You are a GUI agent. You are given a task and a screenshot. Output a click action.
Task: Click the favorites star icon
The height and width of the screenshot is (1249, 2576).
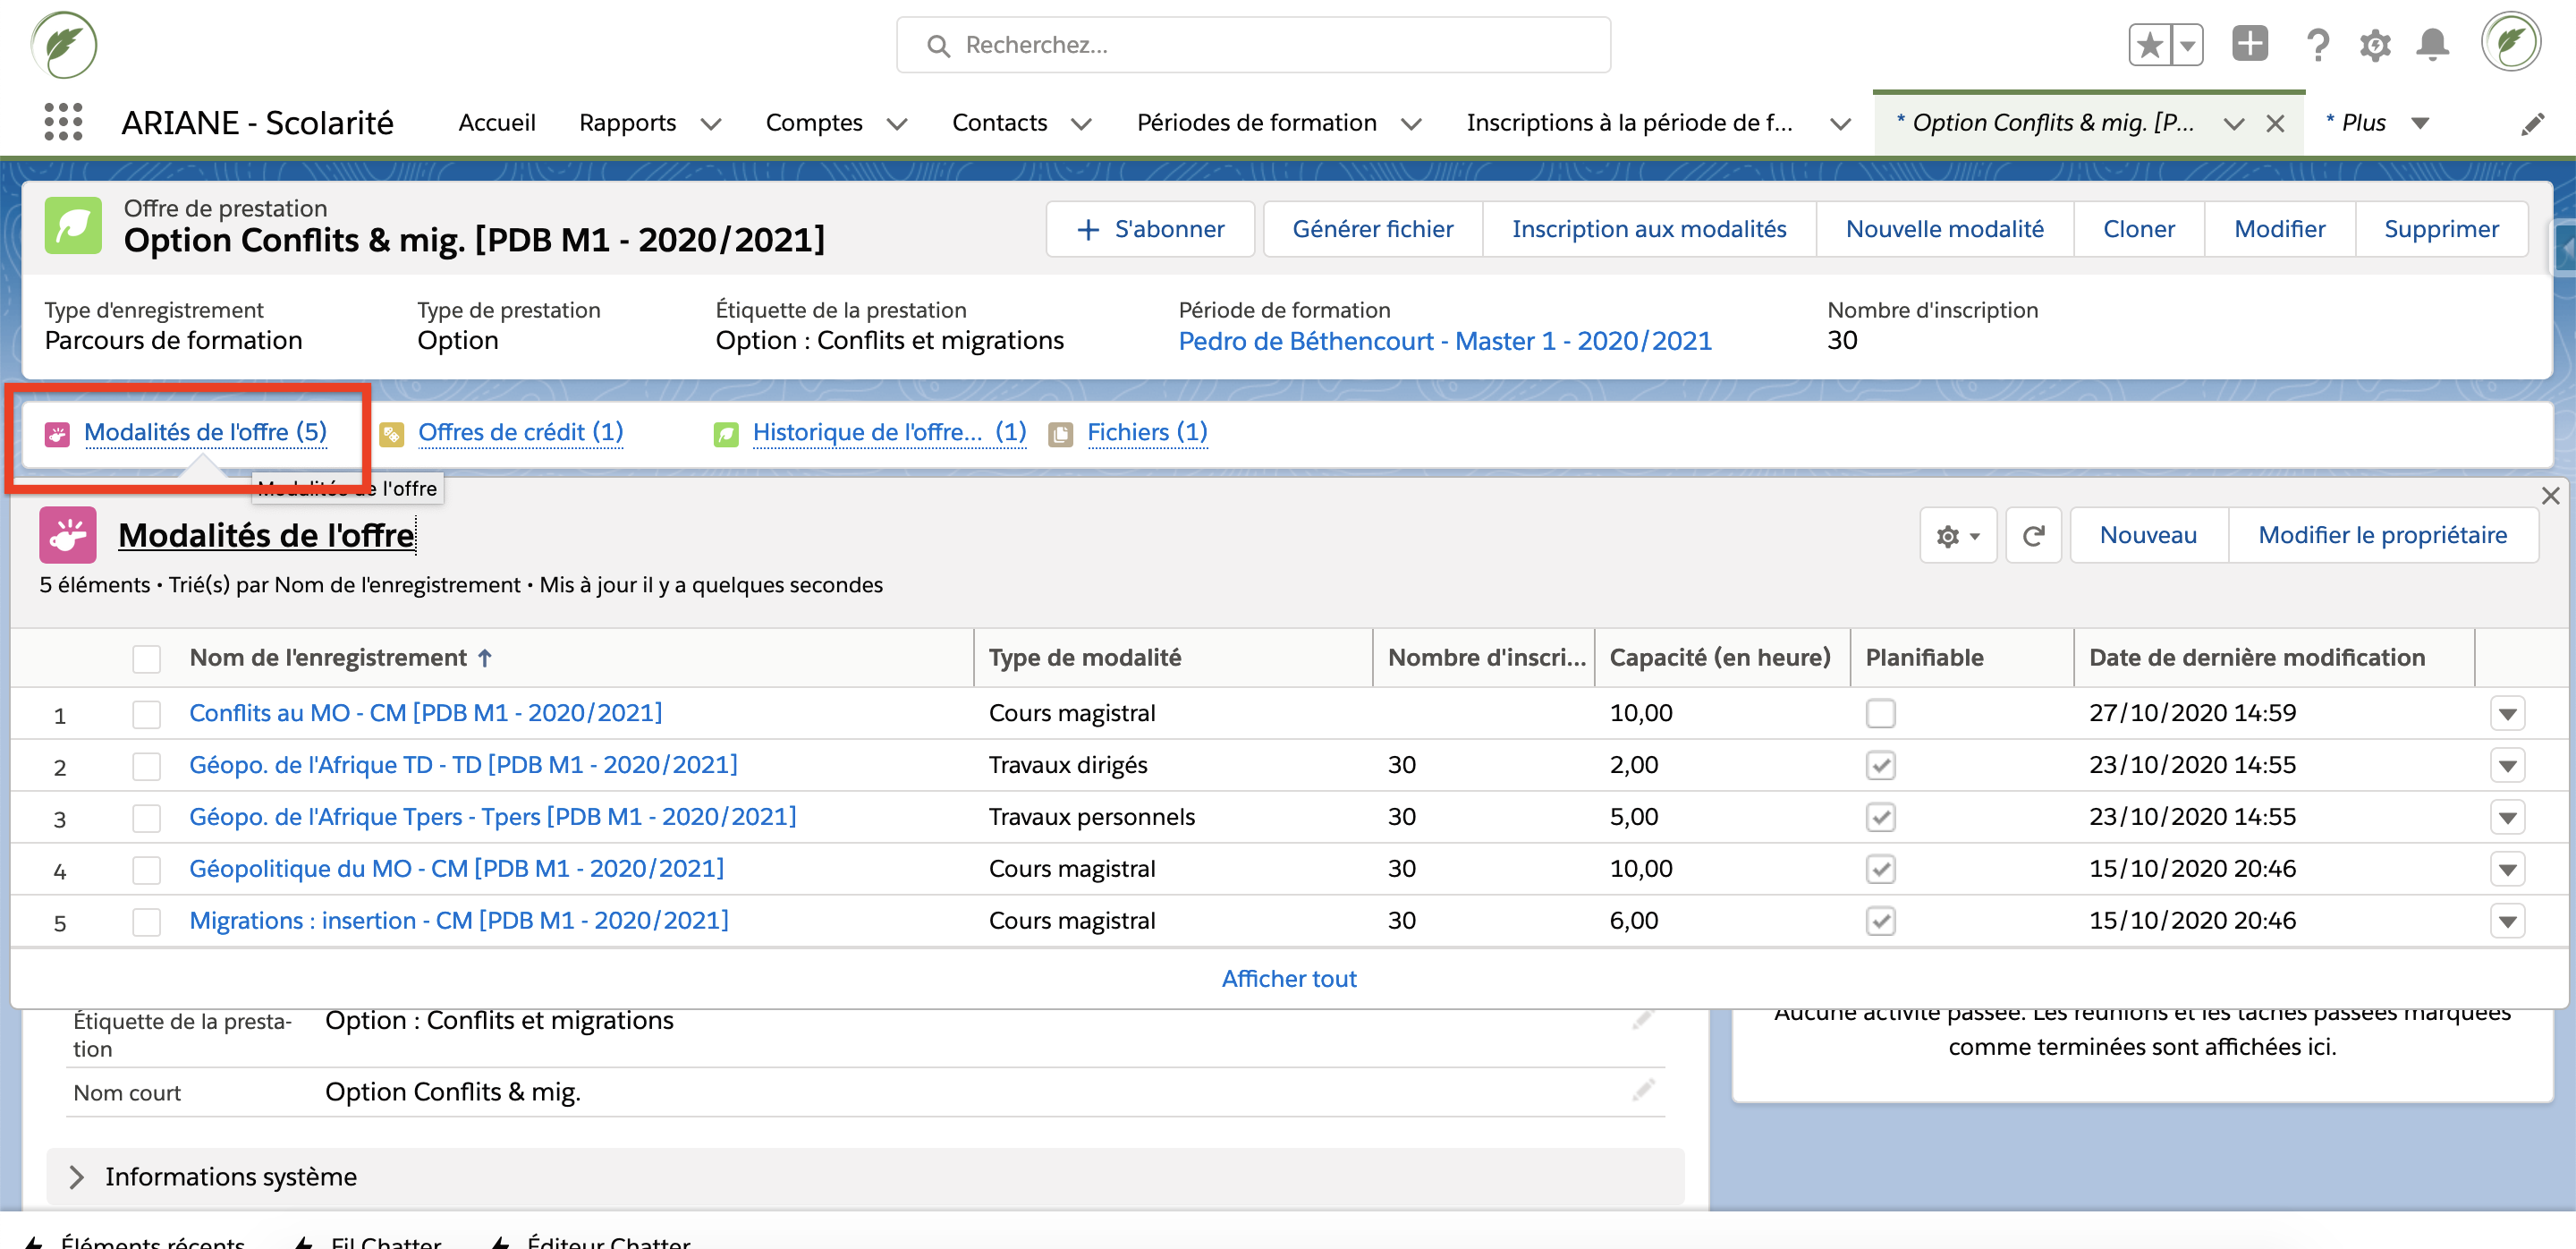point(2150,45)
